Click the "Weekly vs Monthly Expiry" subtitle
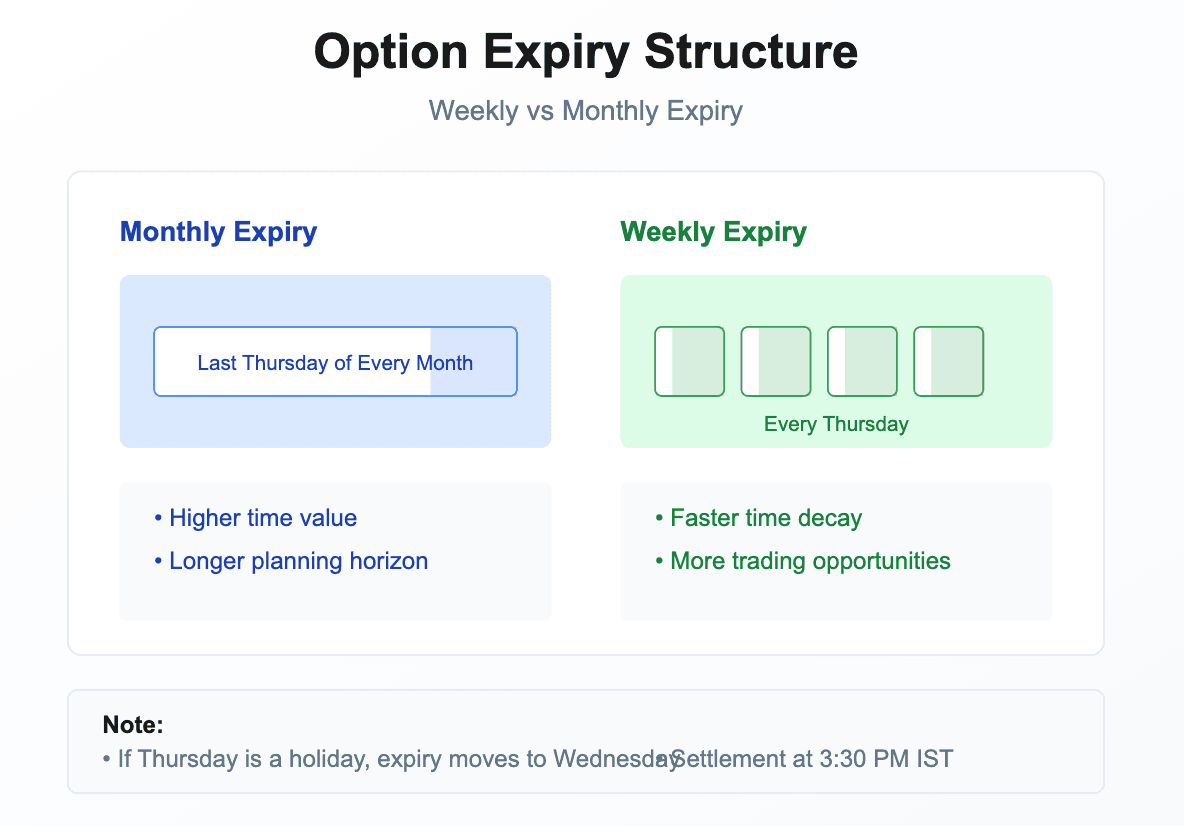The image size is (1184, 826). [586, 110]
